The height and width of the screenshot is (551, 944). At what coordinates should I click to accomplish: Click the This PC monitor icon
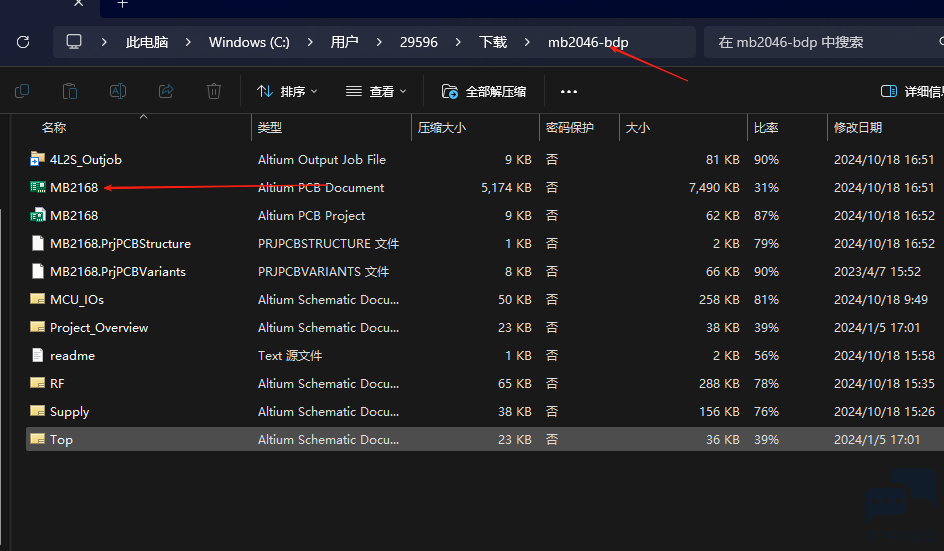pos(74,42)
